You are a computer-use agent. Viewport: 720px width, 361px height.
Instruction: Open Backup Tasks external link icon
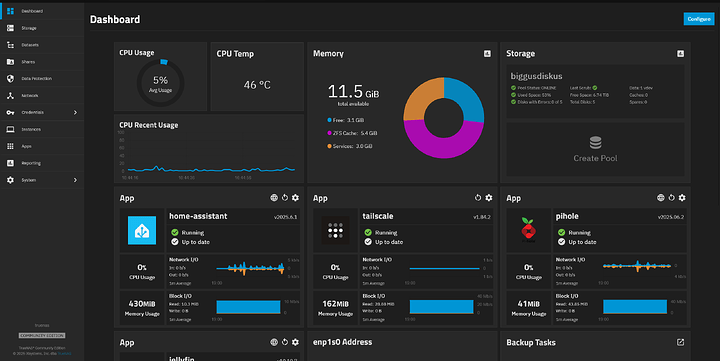pos(681,342)
